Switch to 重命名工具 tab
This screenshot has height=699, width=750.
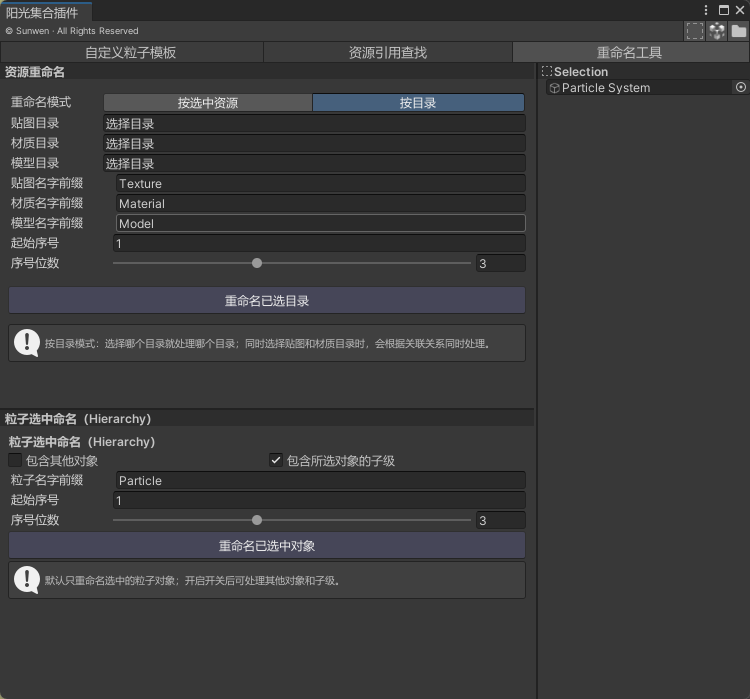(630, 52)
